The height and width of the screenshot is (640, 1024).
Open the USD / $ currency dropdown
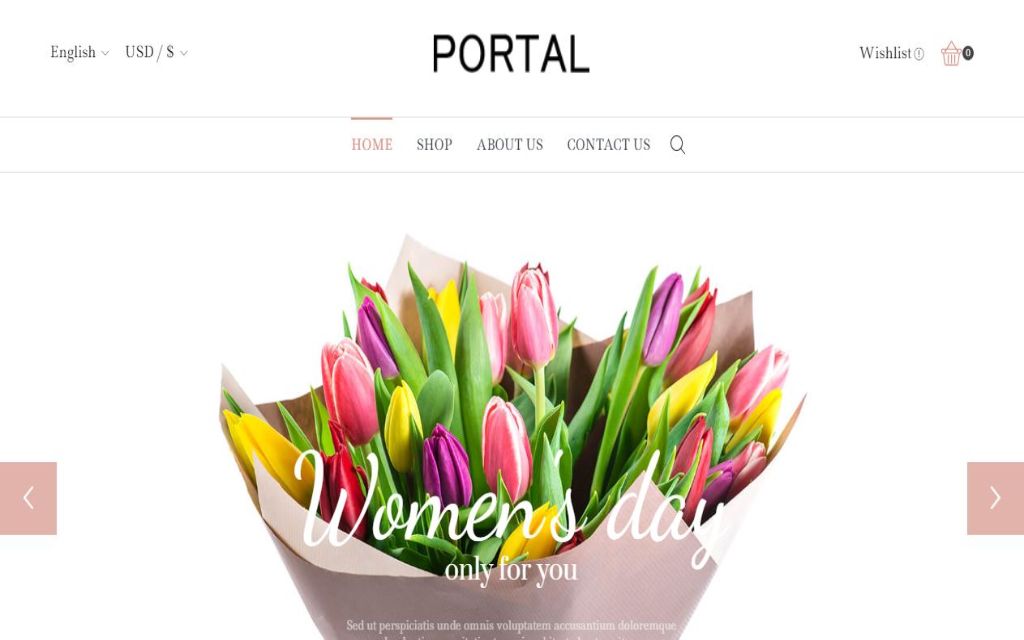point(156,52)
